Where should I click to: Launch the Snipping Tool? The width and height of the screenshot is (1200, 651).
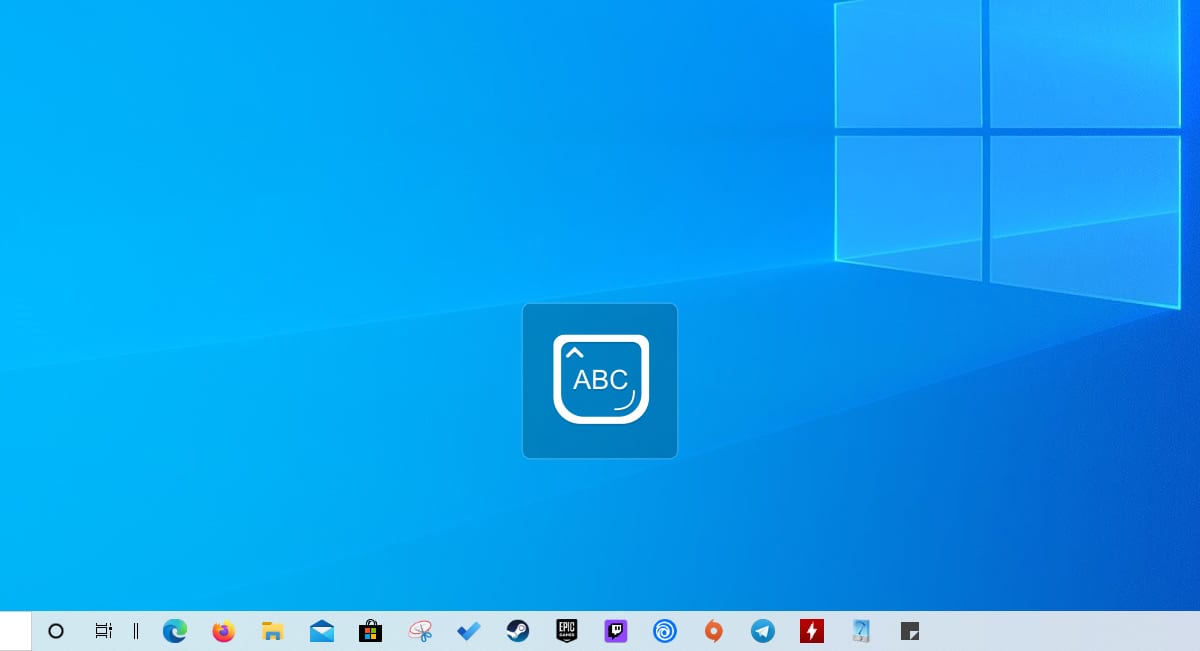[419, 631]
